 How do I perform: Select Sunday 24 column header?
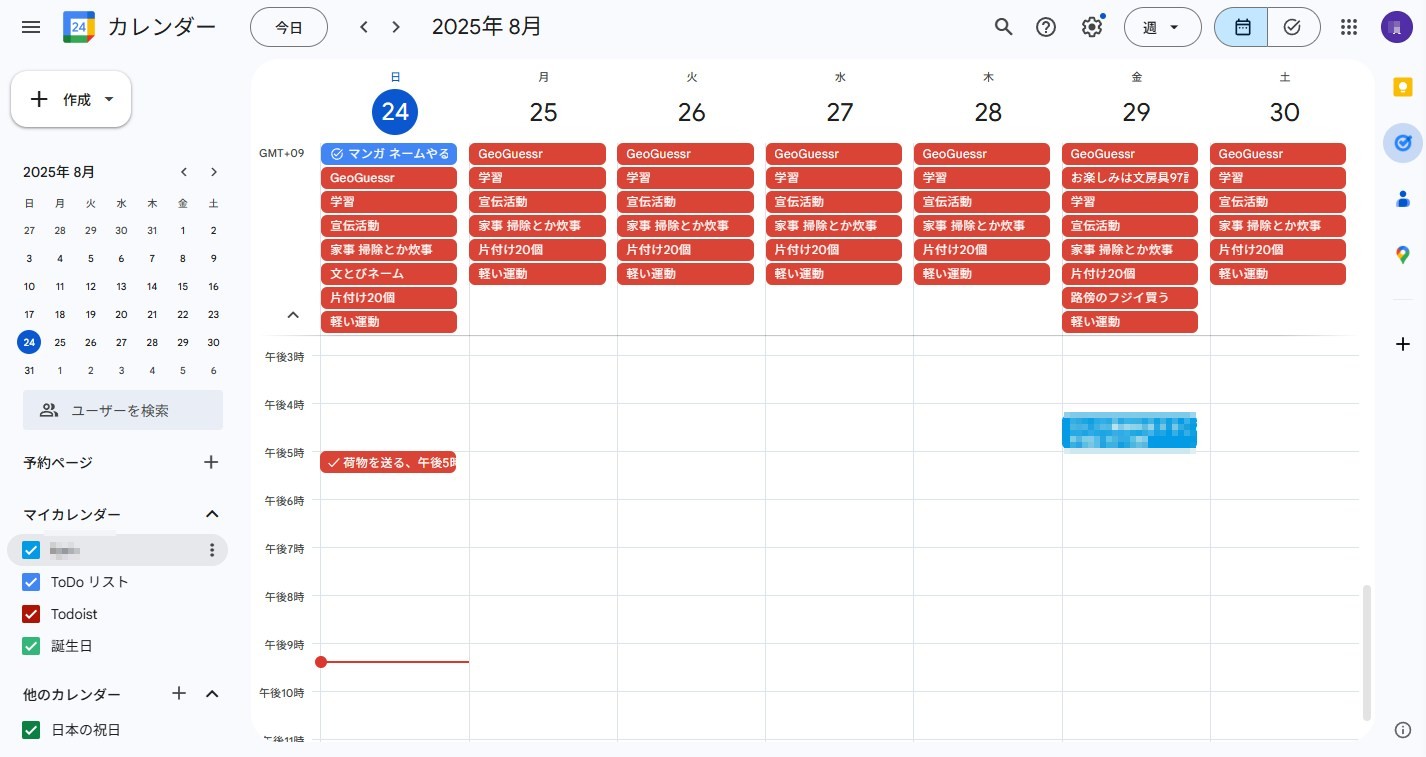point(395,111)
